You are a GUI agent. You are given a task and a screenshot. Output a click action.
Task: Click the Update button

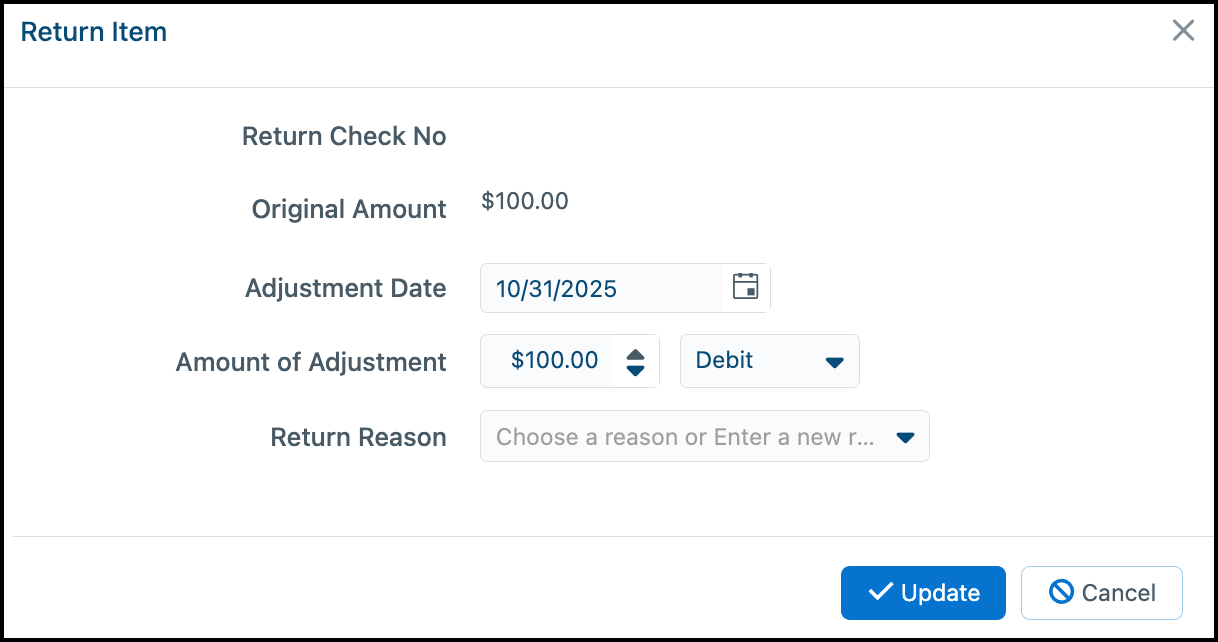923,593
